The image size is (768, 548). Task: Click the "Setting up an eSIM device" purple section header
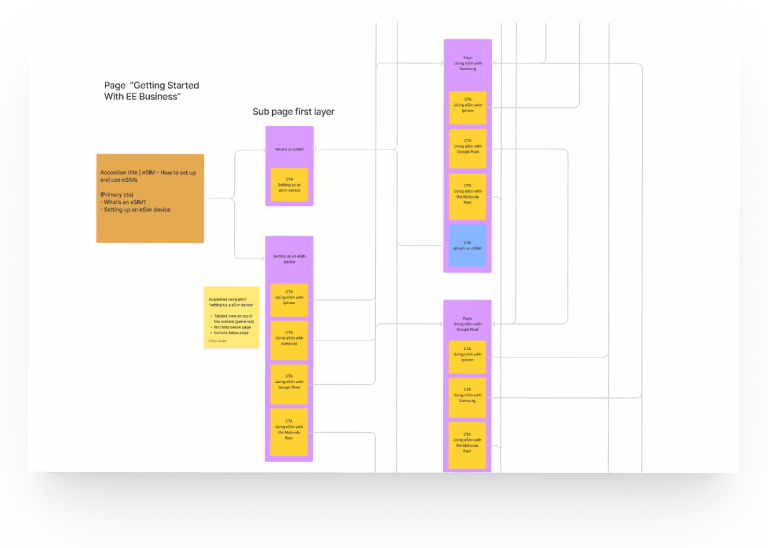click(289, 259)
